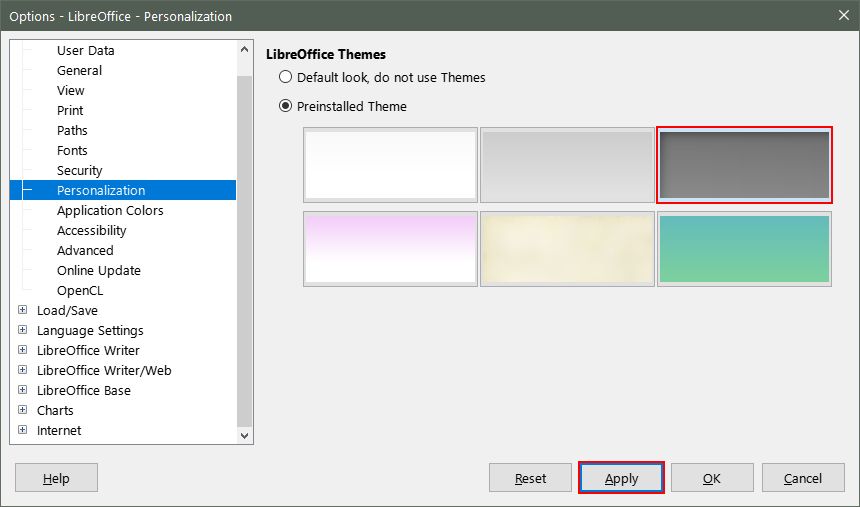Viewport: 860px width, 507px height.
Task: Expand the Internet tree node
Action: pyautogui.click(x=22, y=430)
